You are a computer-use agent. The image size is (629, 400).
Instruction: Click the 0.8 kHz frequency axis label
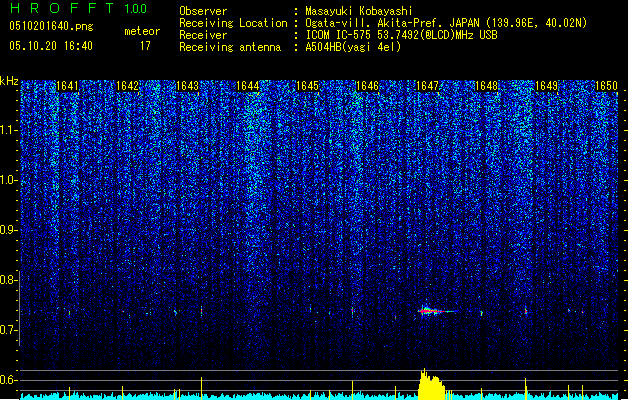pyautogui.click(x=8, y=280)
